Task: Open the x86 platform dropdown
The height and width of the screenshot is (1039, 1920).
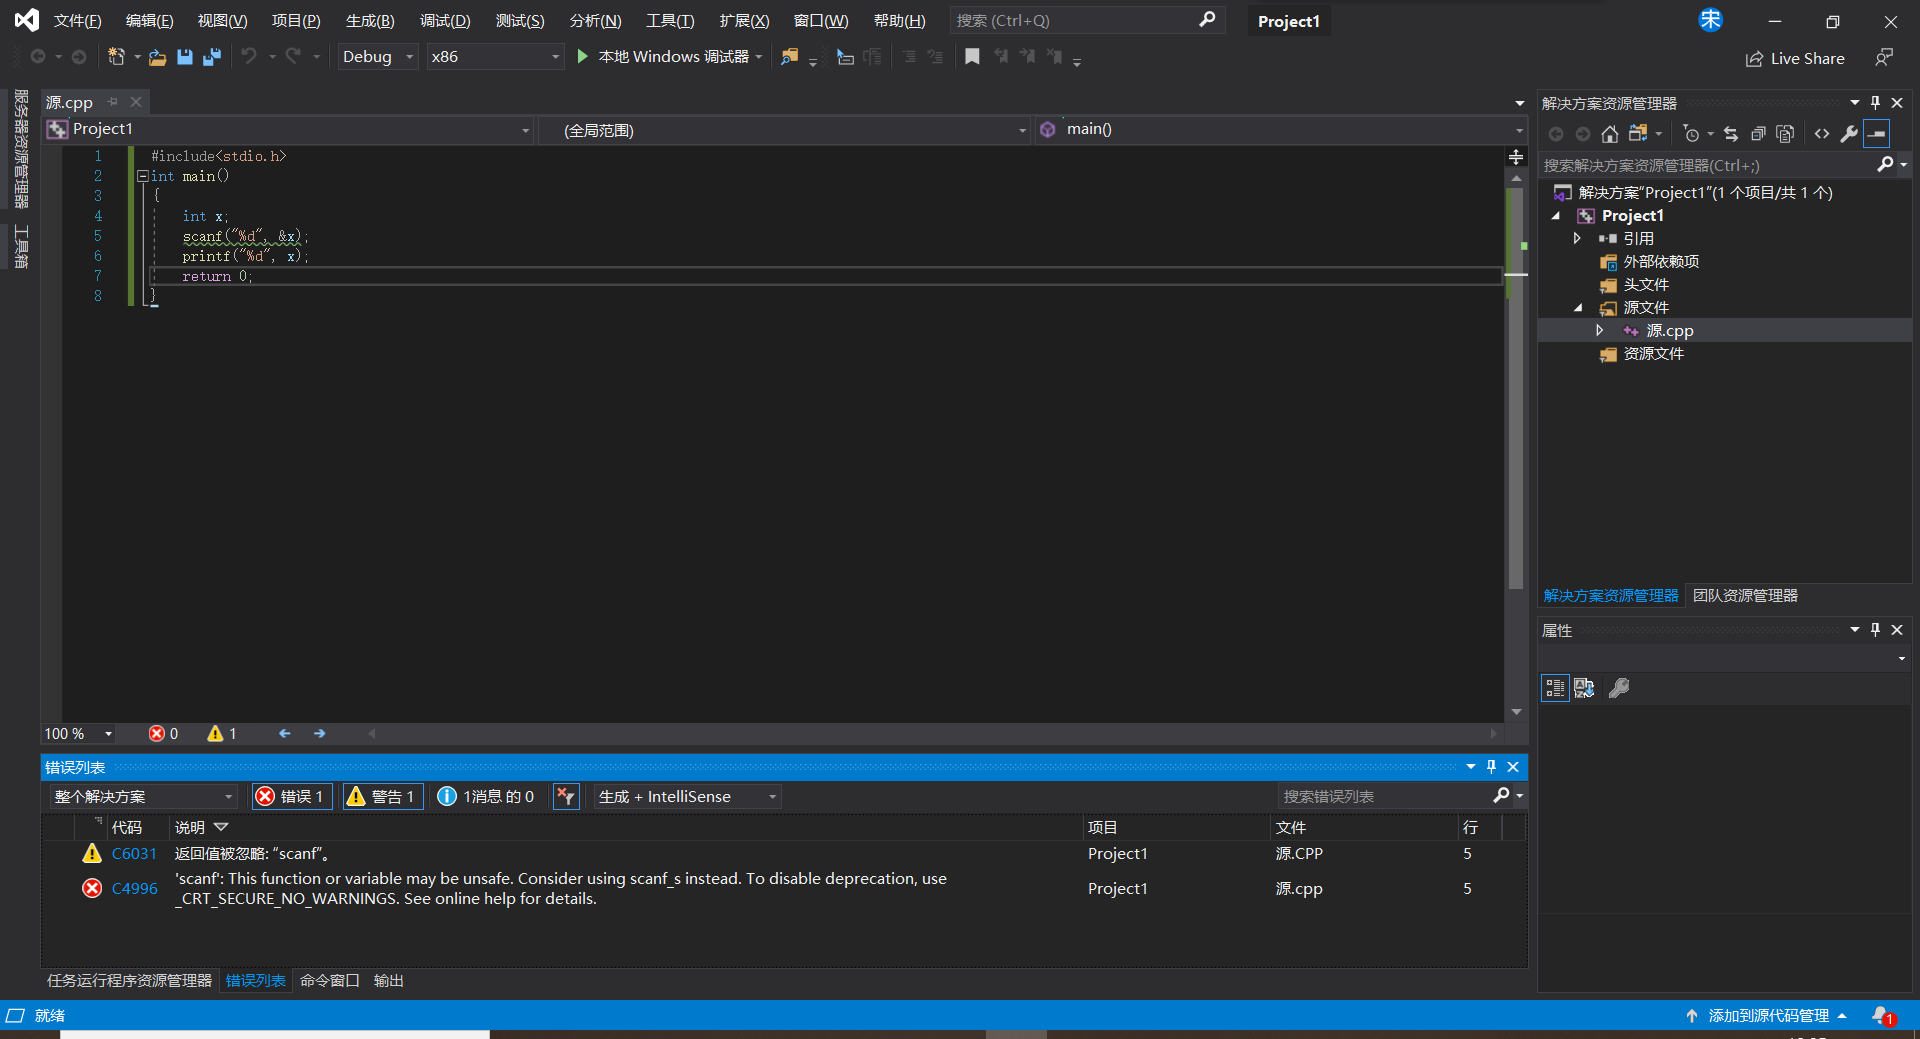Action: coord(495,57)
